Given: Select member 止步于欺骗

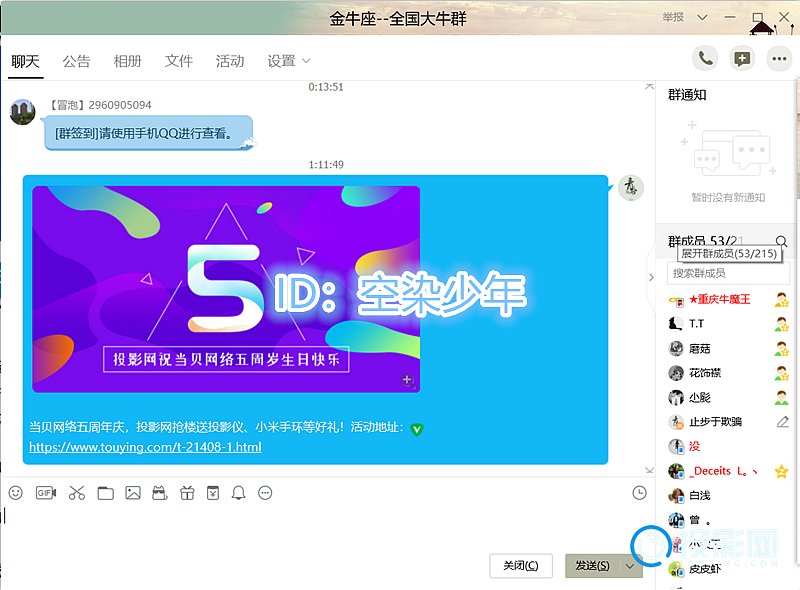Looking at the screenshot, I should point(715,422).
